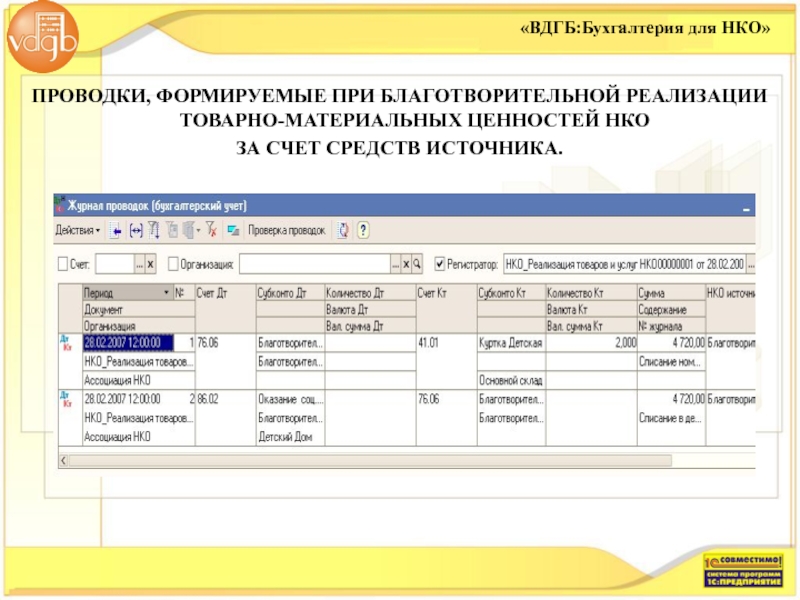Screen dimensions: 800x600
Task: Enable the Счет filter checkbox
Action: point(63,264)
